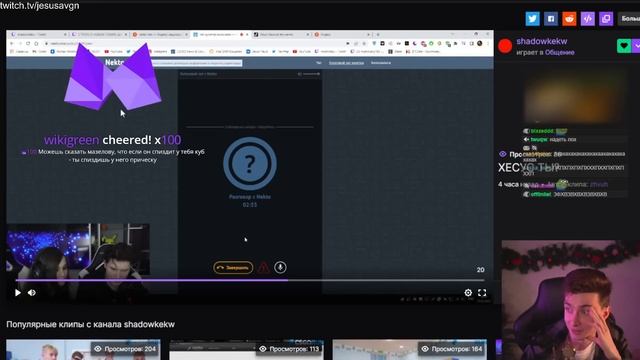The height and width of the screenshot is (360, 640).
Task: Toggle the microphone icon in the call
Action: click(280, 267)
